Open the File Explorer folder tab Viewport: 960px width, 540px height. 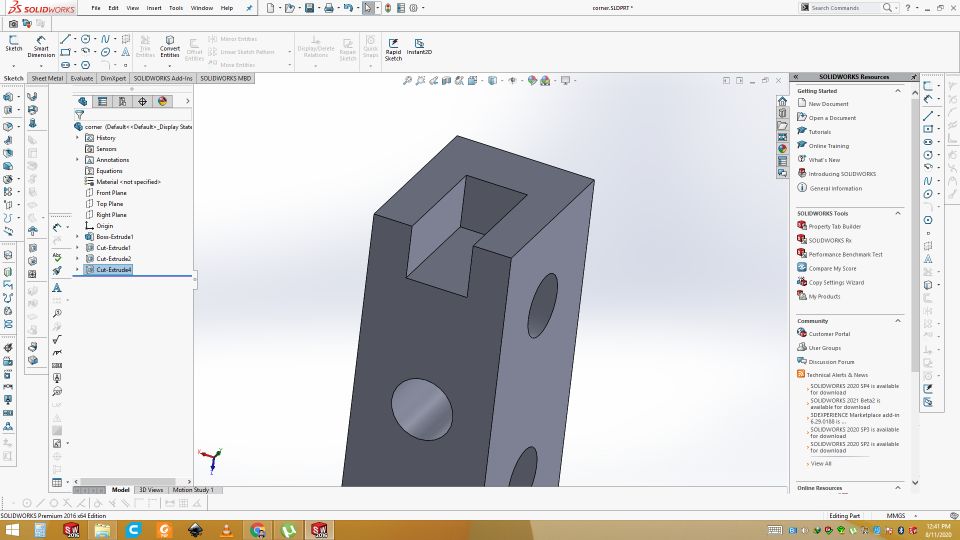click(x=782, y=126)
